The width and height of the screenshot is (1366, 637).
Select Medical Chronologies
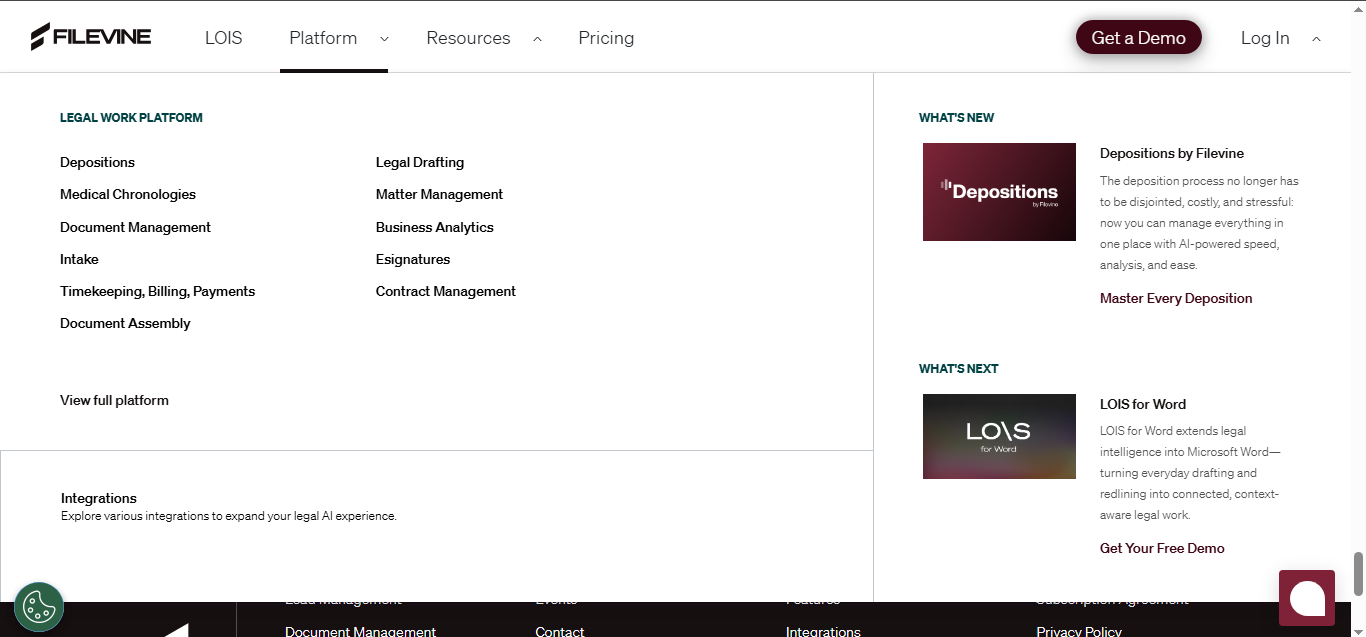(127, 194)
